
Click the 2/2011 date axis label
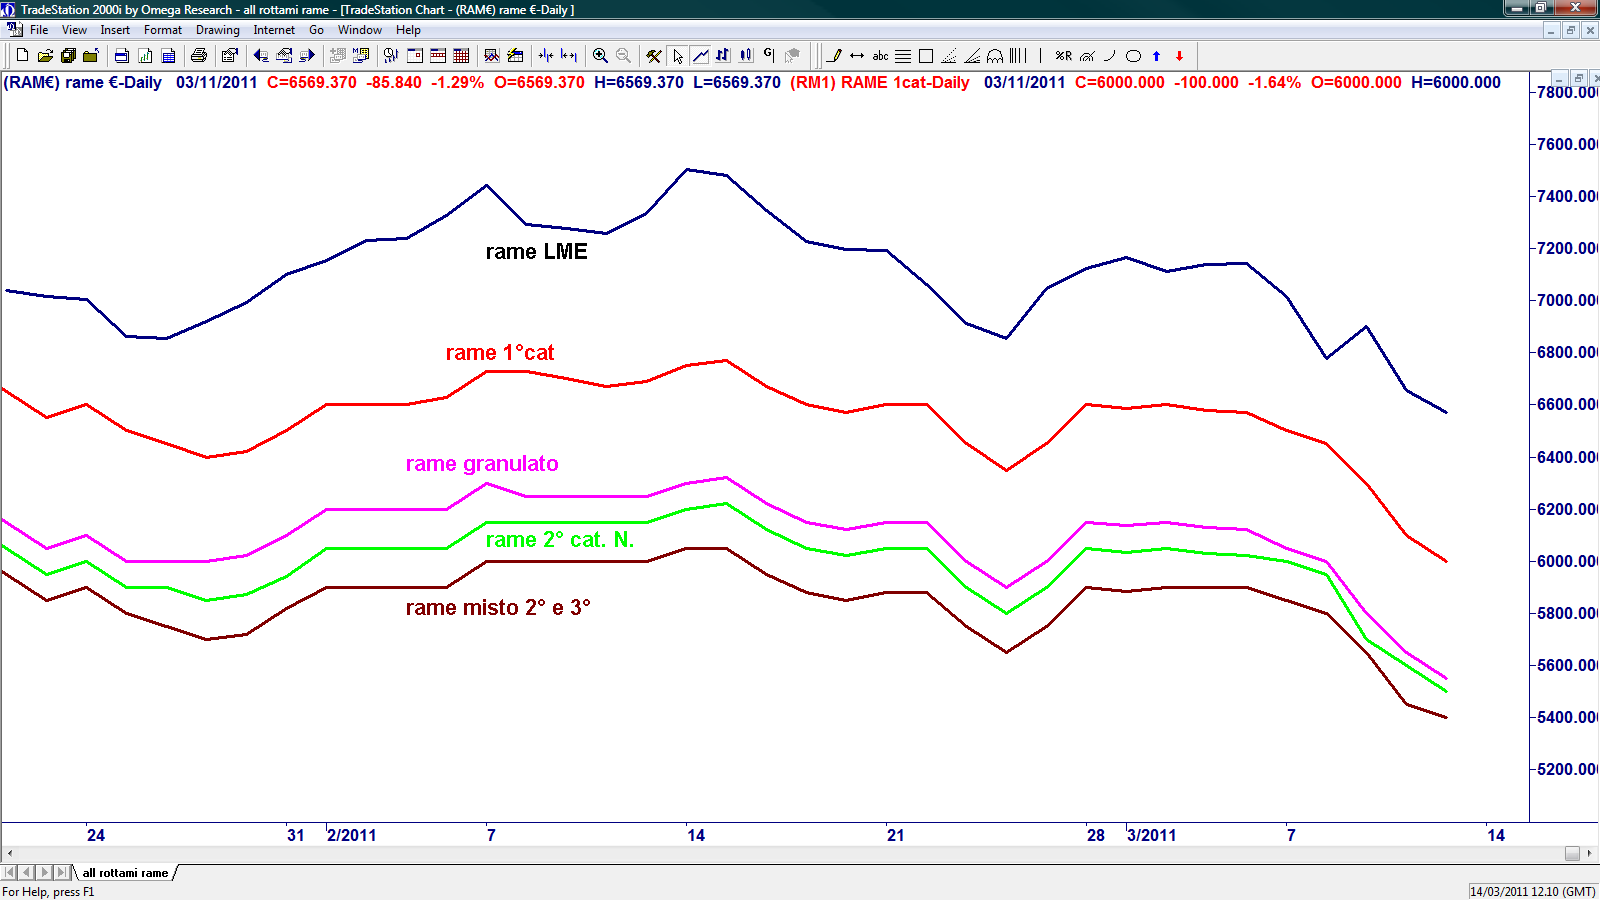[x=352, y=835]
